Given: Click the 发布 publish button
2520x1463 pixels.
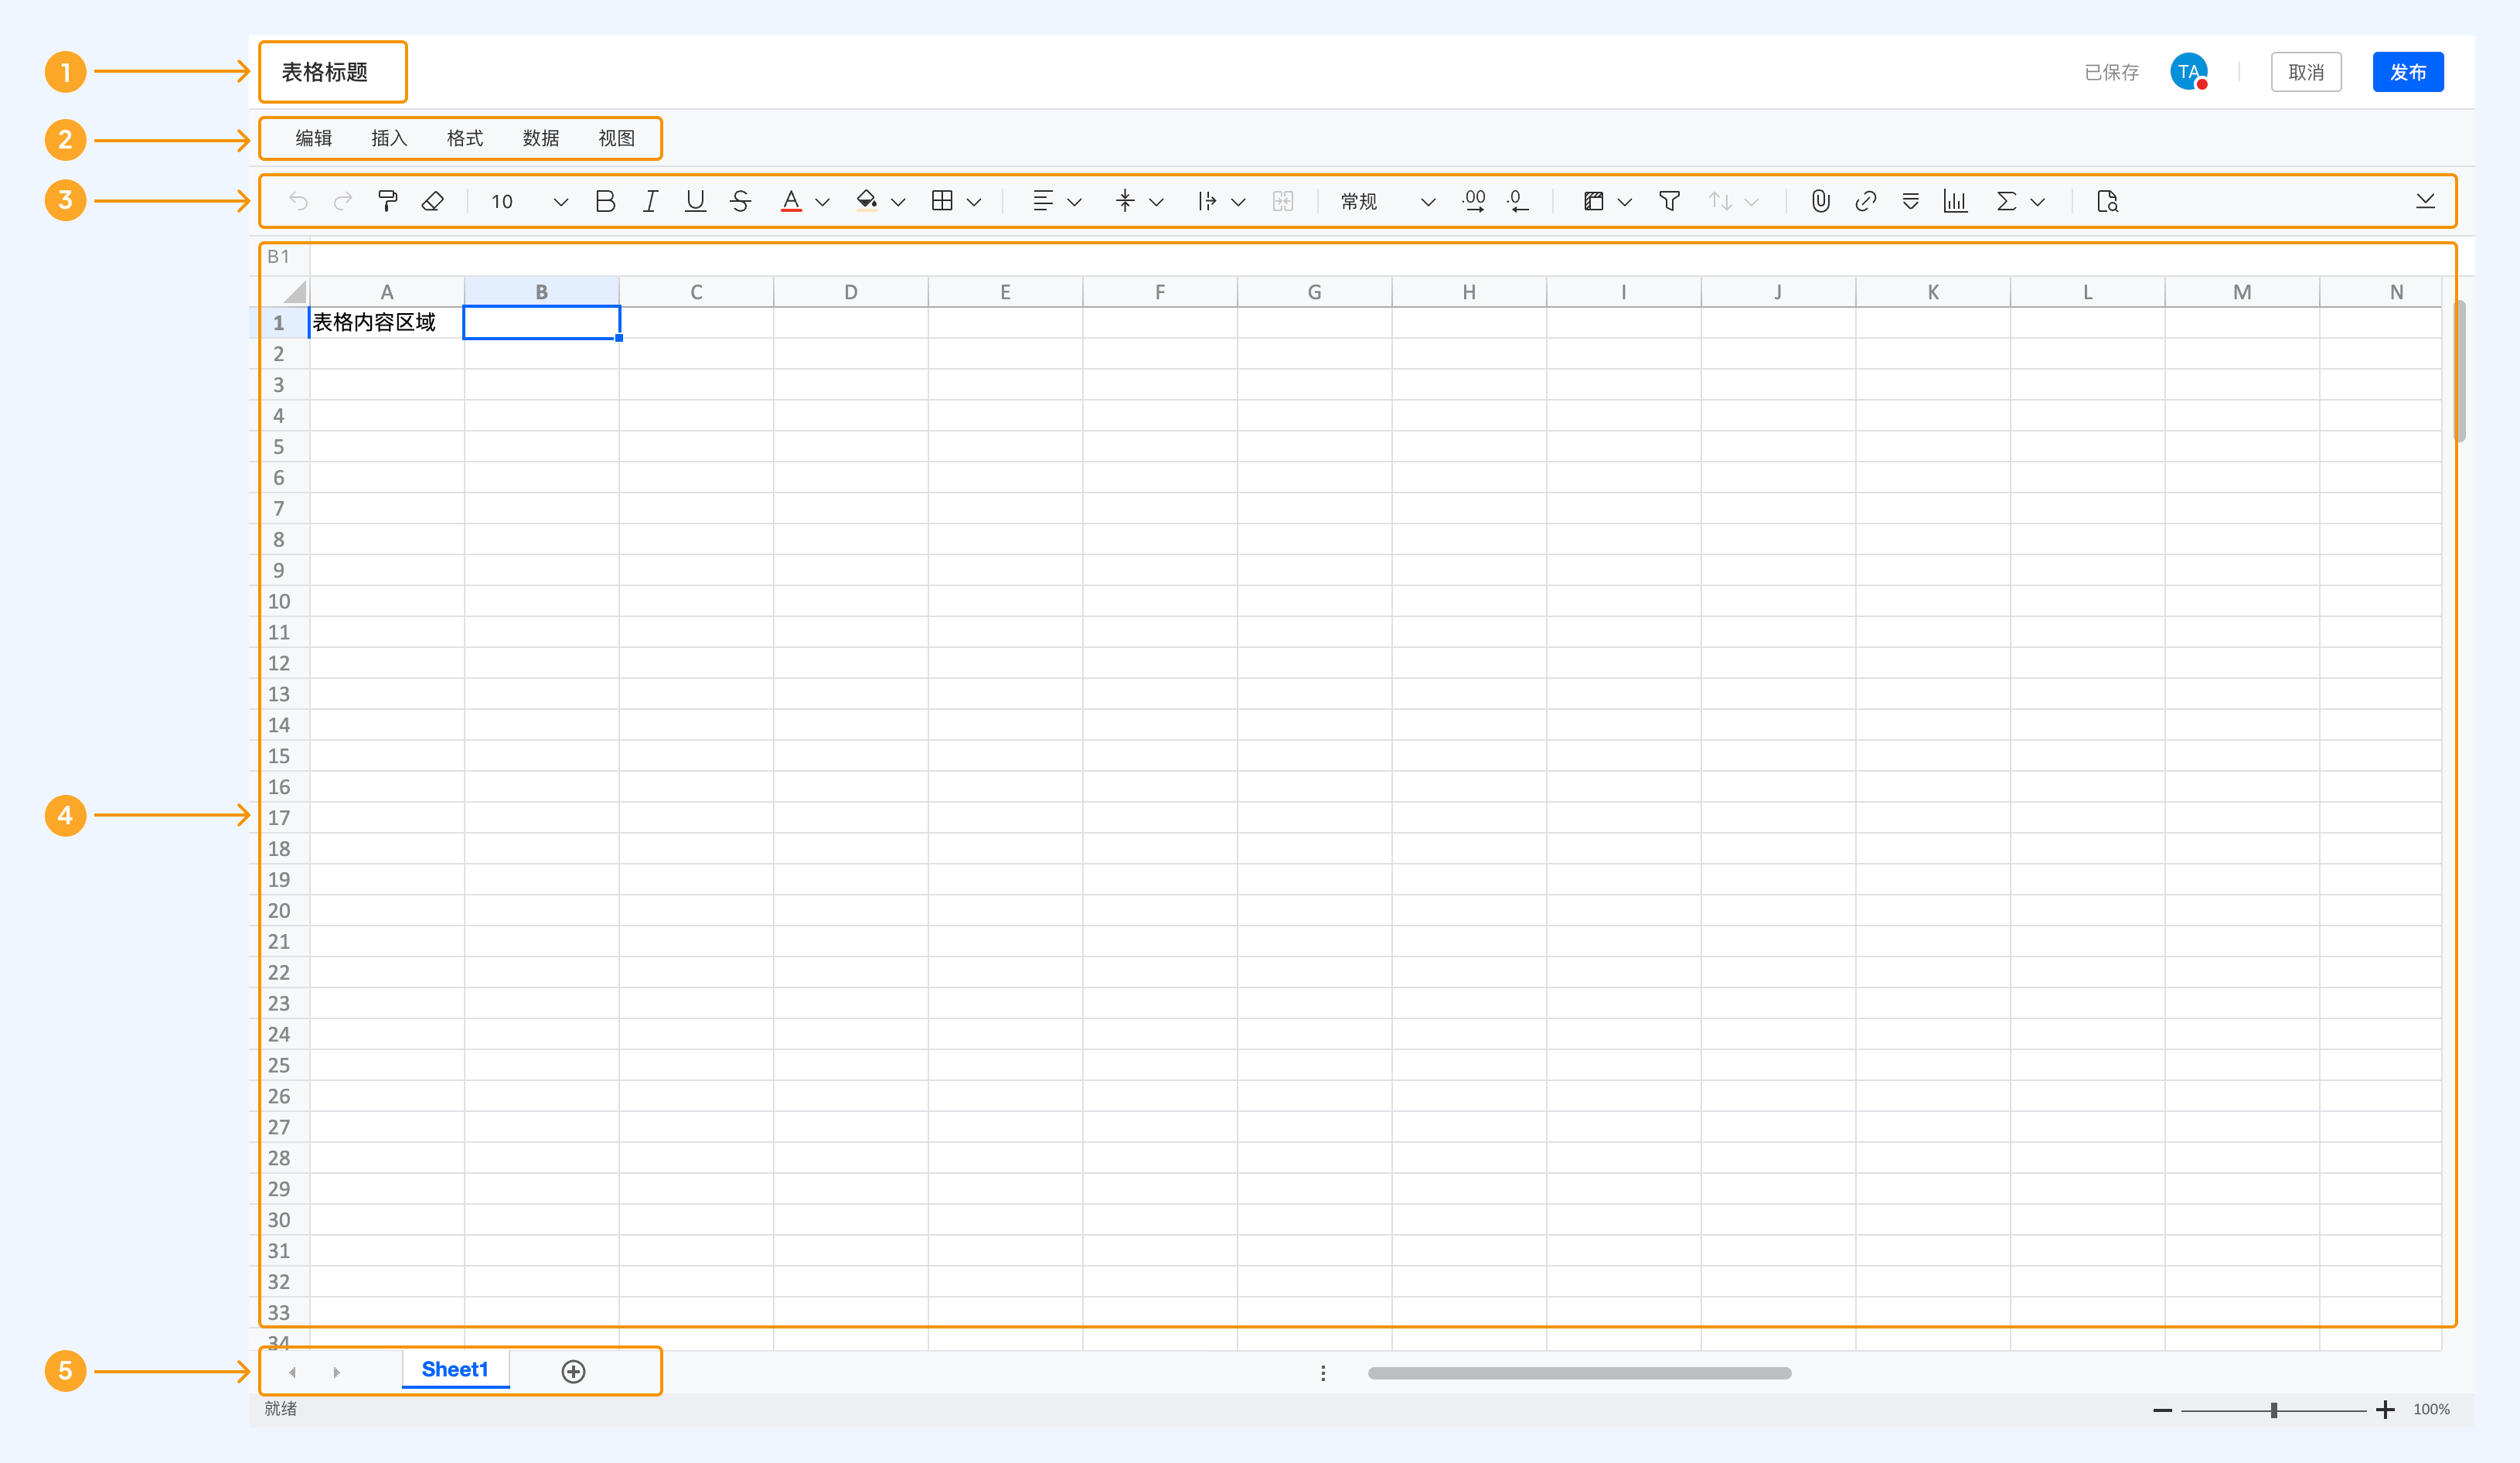Looking at the screenshot, I should click(2408, 72).
